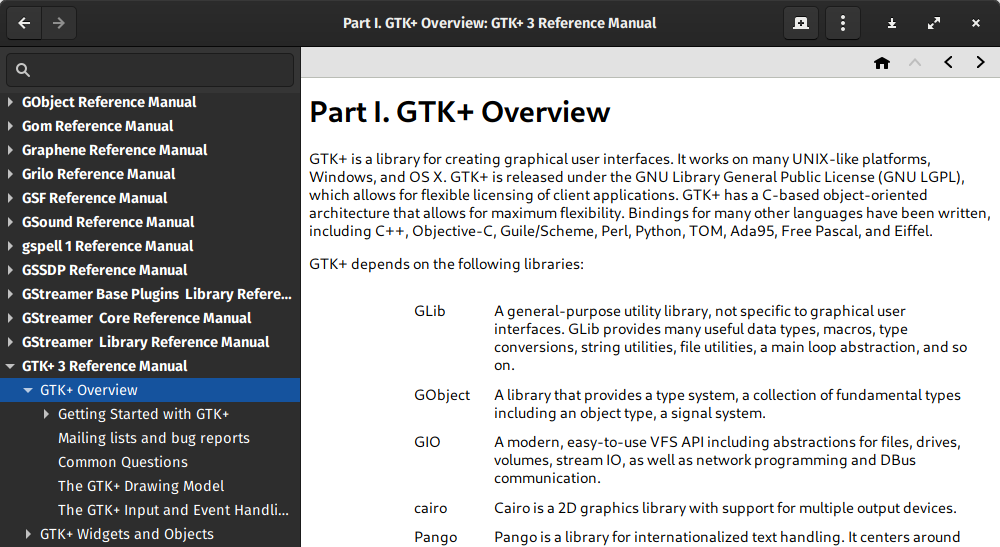Expand the GObject Reference Manual book
Image resolution: width=1000 pixels, height=547 pixels.
point(11,102)
